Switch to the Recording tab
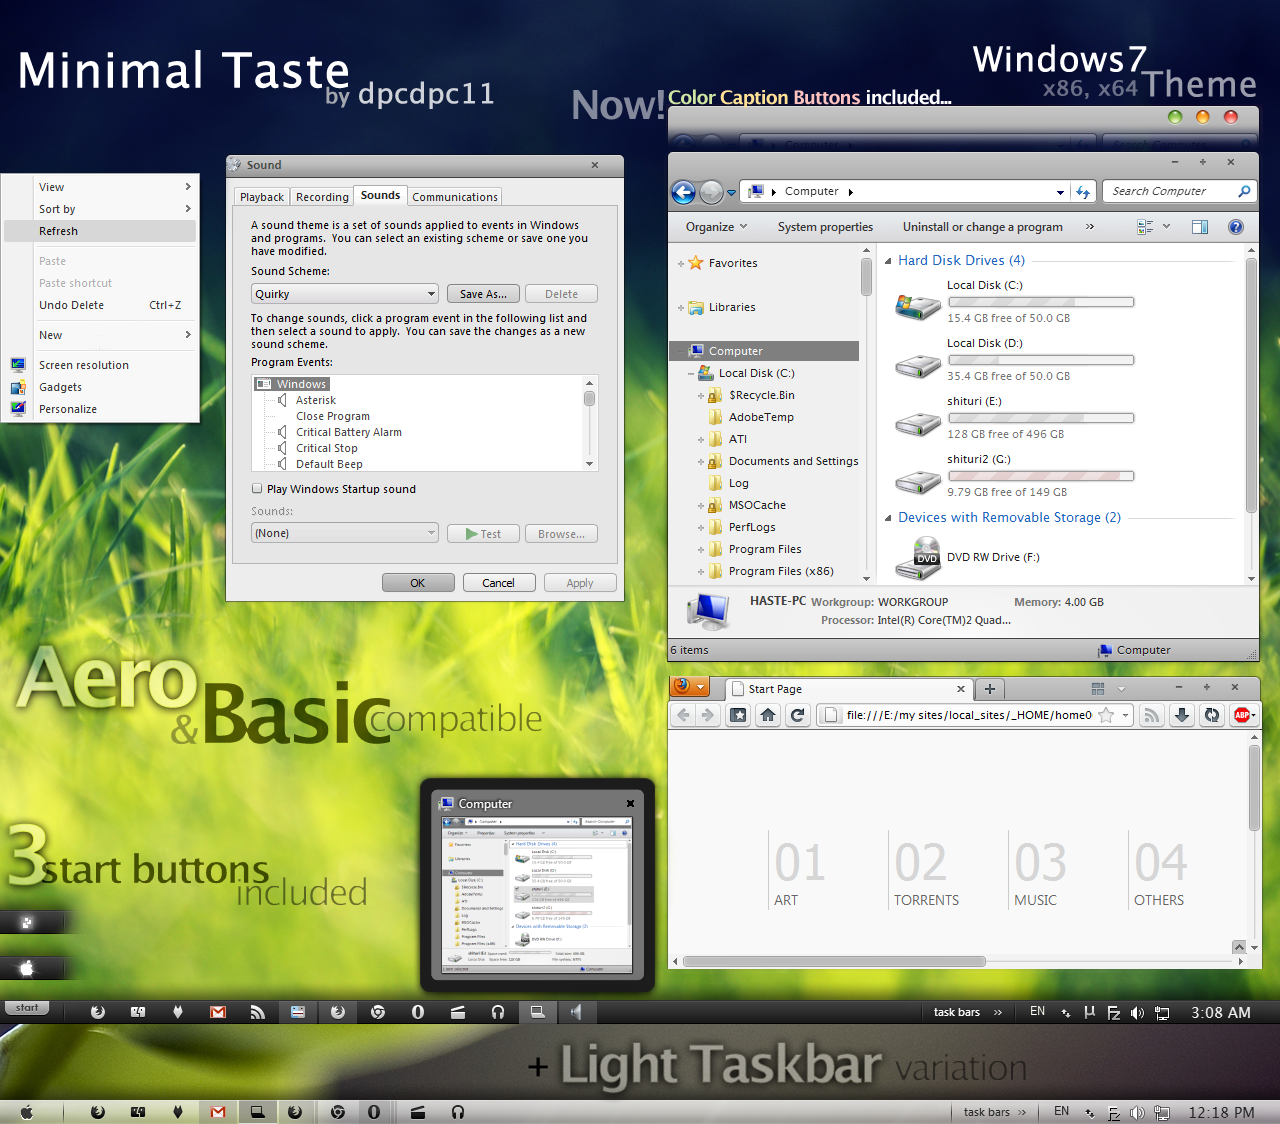Viewport: 1280px width, 1124px height. pyautogui.click(x=322, y=197)
